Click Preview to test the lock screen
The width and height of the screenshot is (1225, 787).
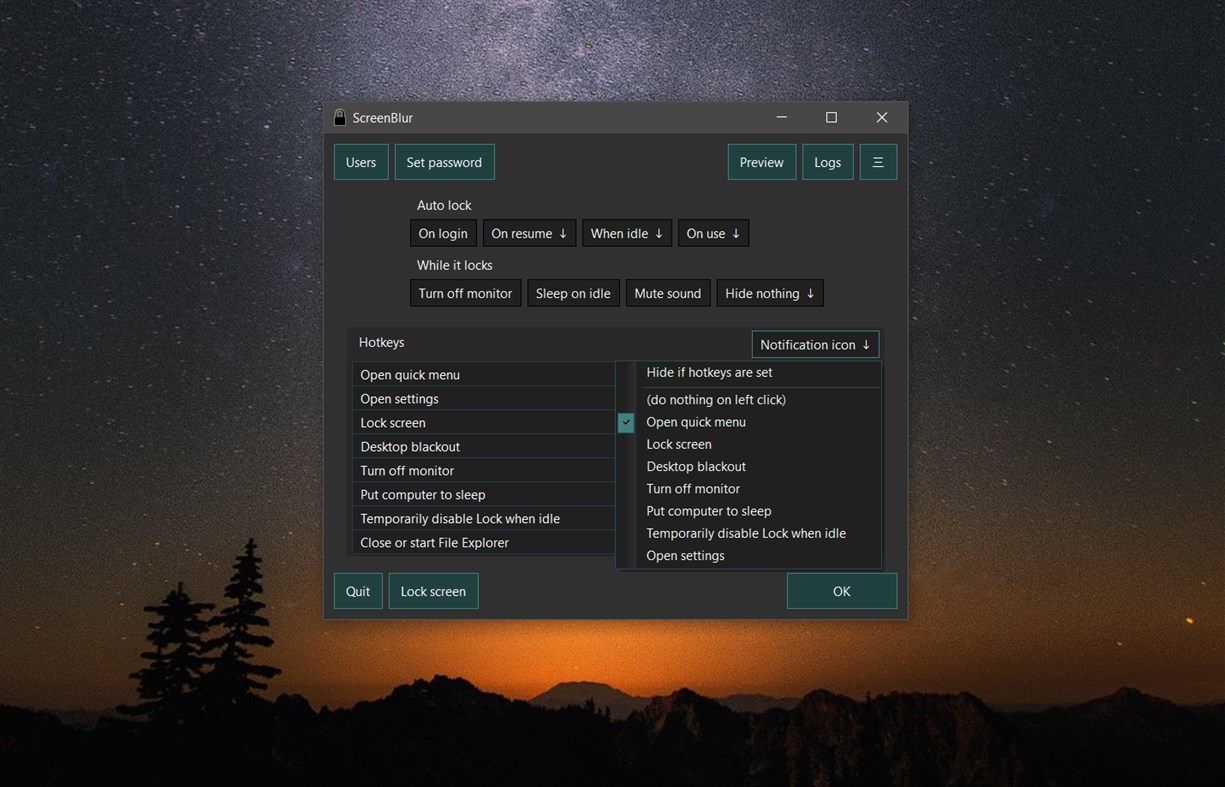coord(761,161)
